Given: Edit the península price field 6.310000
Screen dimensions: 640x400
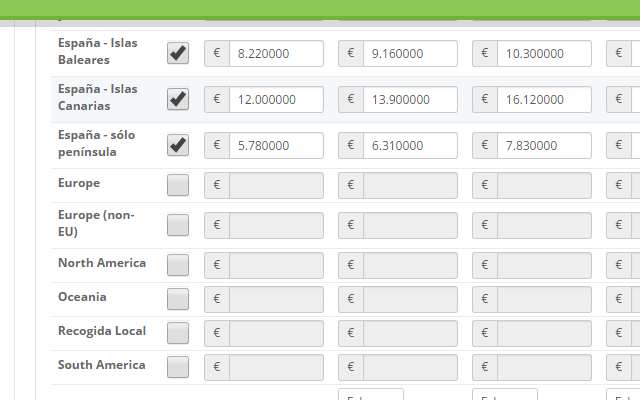Looking at the screenshot, I should point(410,146).
